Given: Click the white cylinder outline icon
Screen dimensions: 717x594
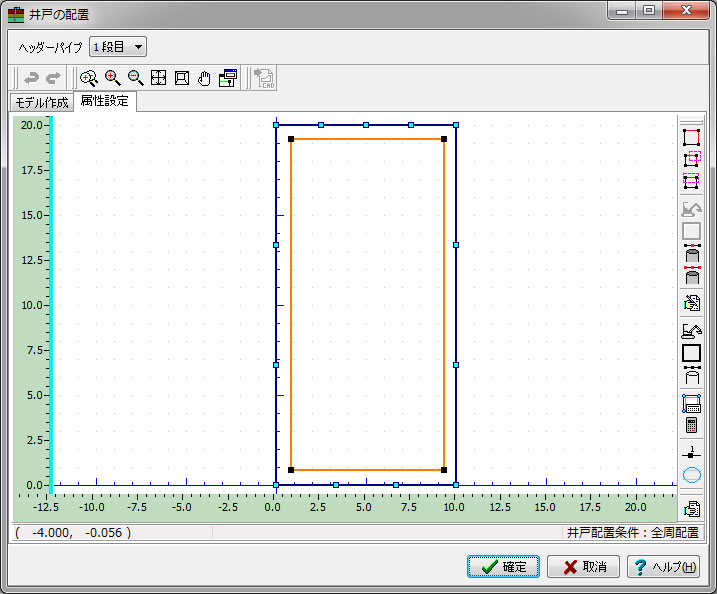Looking at the screenshot, I should (x=692, y=375).
